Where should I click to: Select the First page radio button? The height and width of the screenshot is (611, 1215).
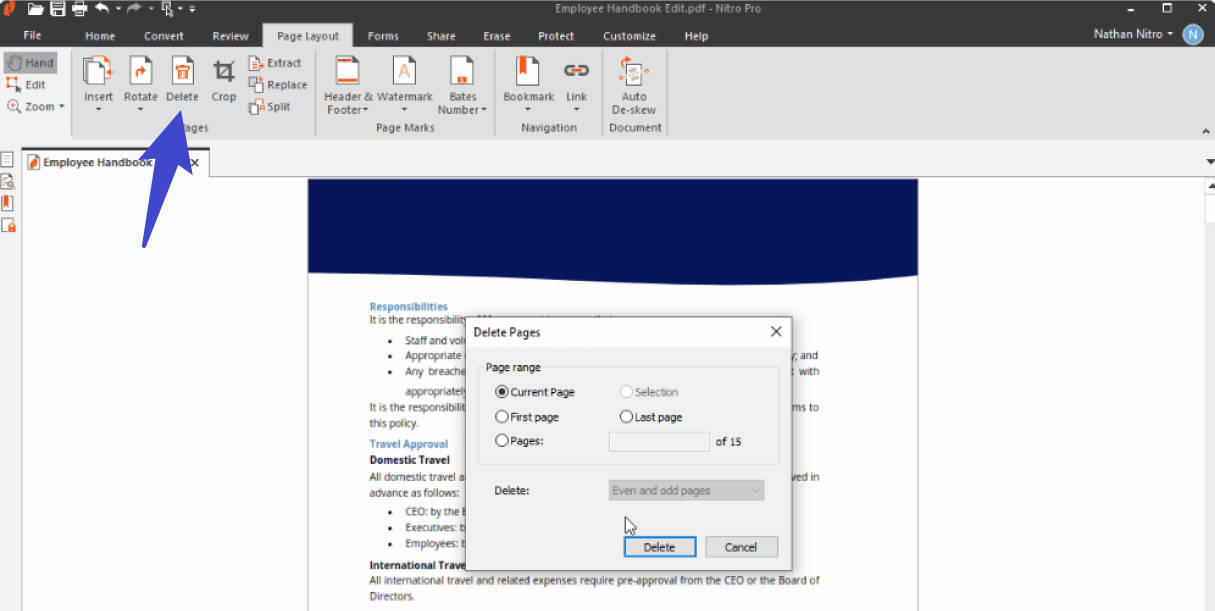point(502,416)
